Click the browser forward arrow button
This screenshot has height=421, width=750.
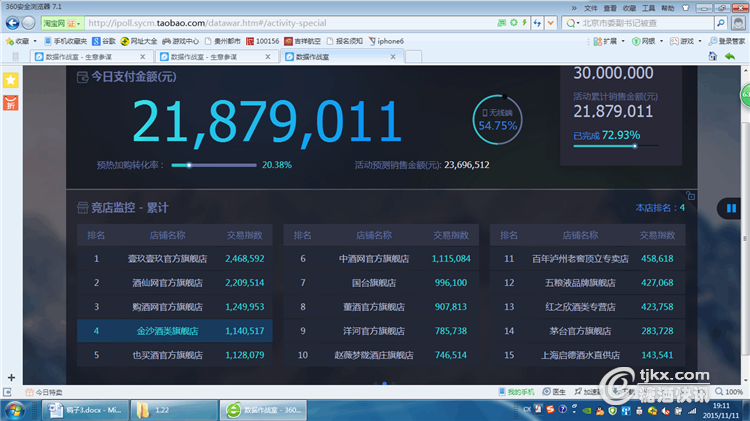(28, 23)
